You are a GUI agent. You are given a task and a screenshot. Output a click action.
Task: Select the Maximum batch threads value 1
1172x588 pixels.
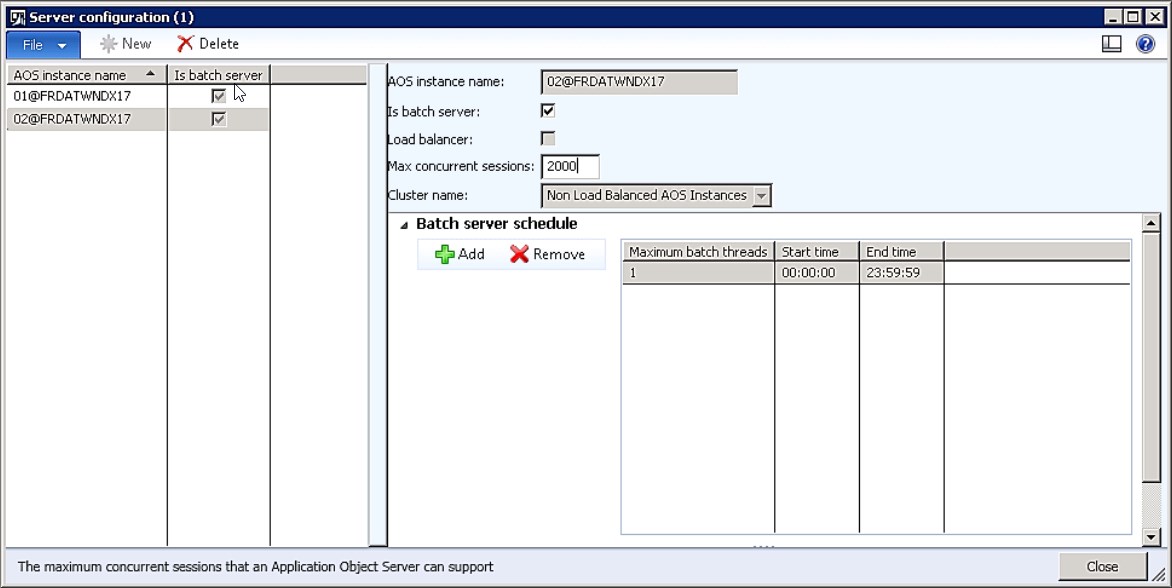[698, 273]
